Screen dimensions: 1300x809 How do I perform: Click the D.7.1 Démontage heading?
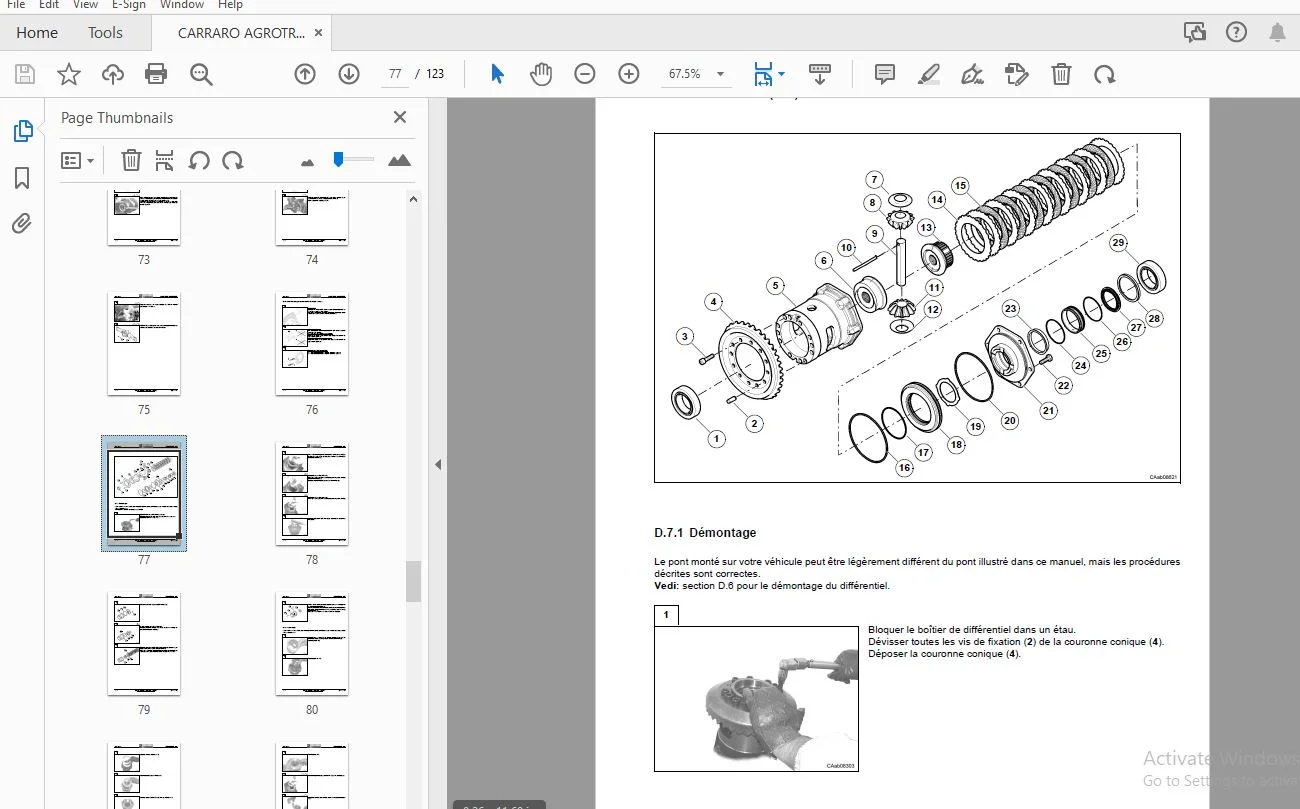[705, 533]
